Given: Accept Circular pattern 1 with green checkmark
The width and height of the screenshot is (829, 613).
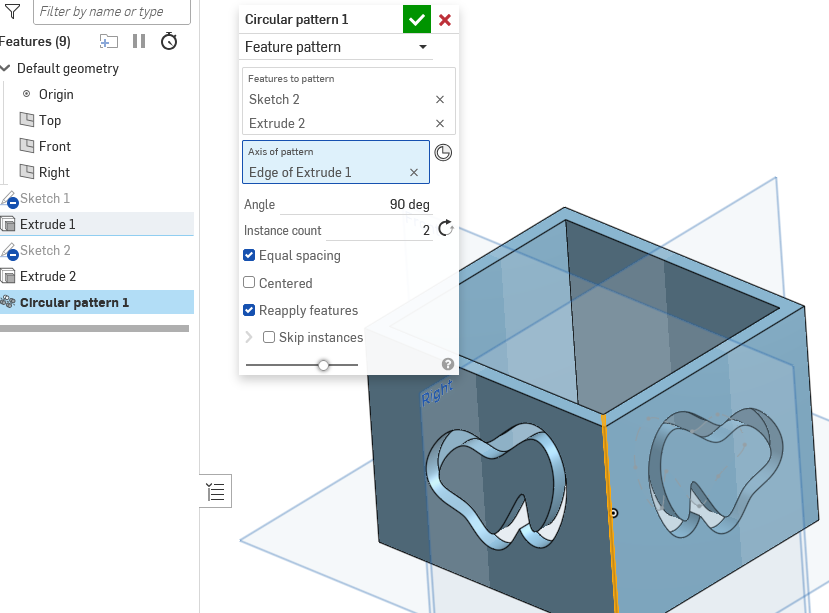Looking at the screenshot, I should (x=417, y=20).
